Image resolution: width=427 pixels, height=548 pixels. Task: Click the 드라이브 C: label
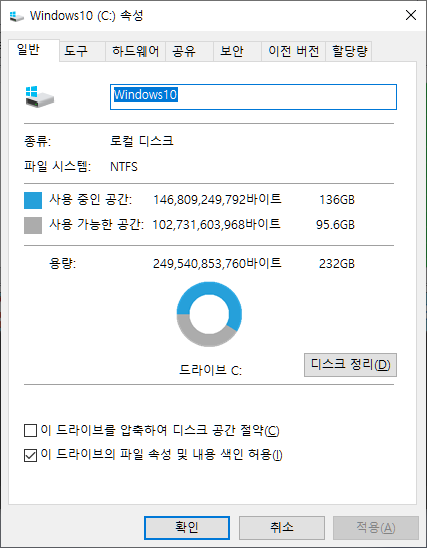coord(210,370)
